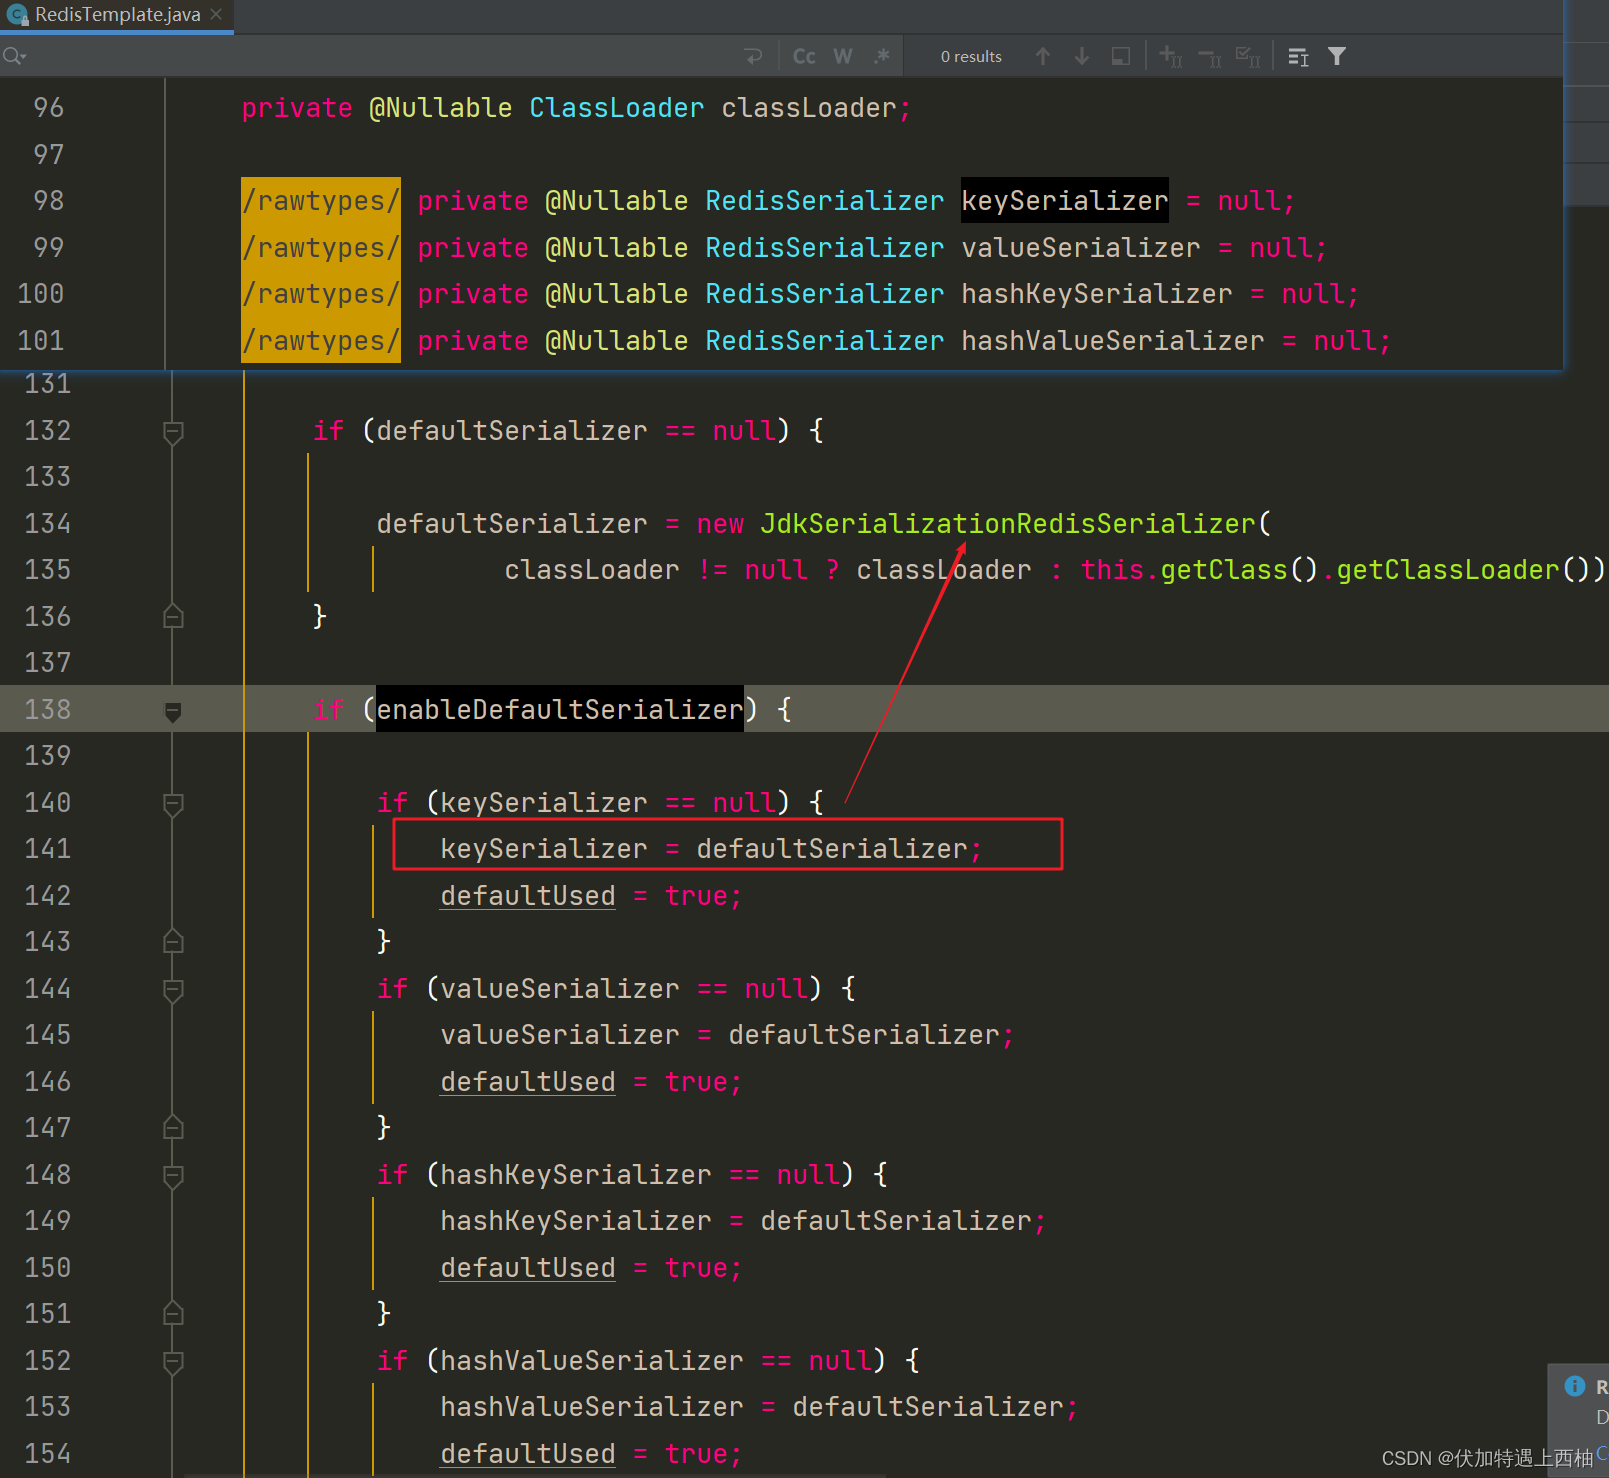Viewport: 1609px width, 1478px height.
Task: Collapse the code block at line 132
Action: pyautogui.click(x=173, y=432)
